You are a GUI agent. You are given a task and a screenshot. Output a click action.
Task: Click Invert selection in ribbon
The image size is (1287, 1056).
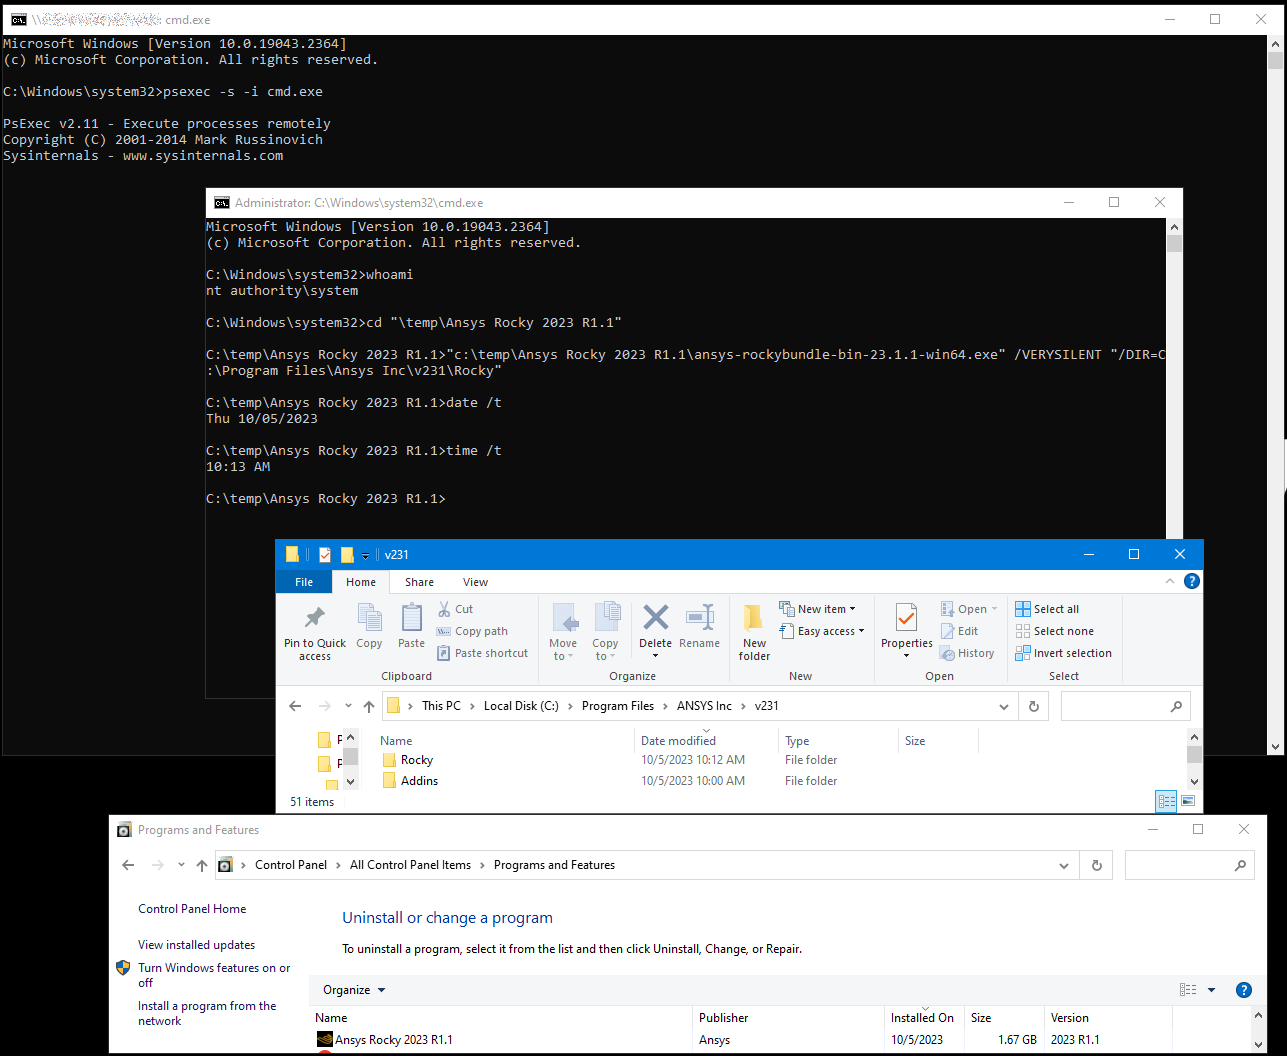tap(1063, 653)
